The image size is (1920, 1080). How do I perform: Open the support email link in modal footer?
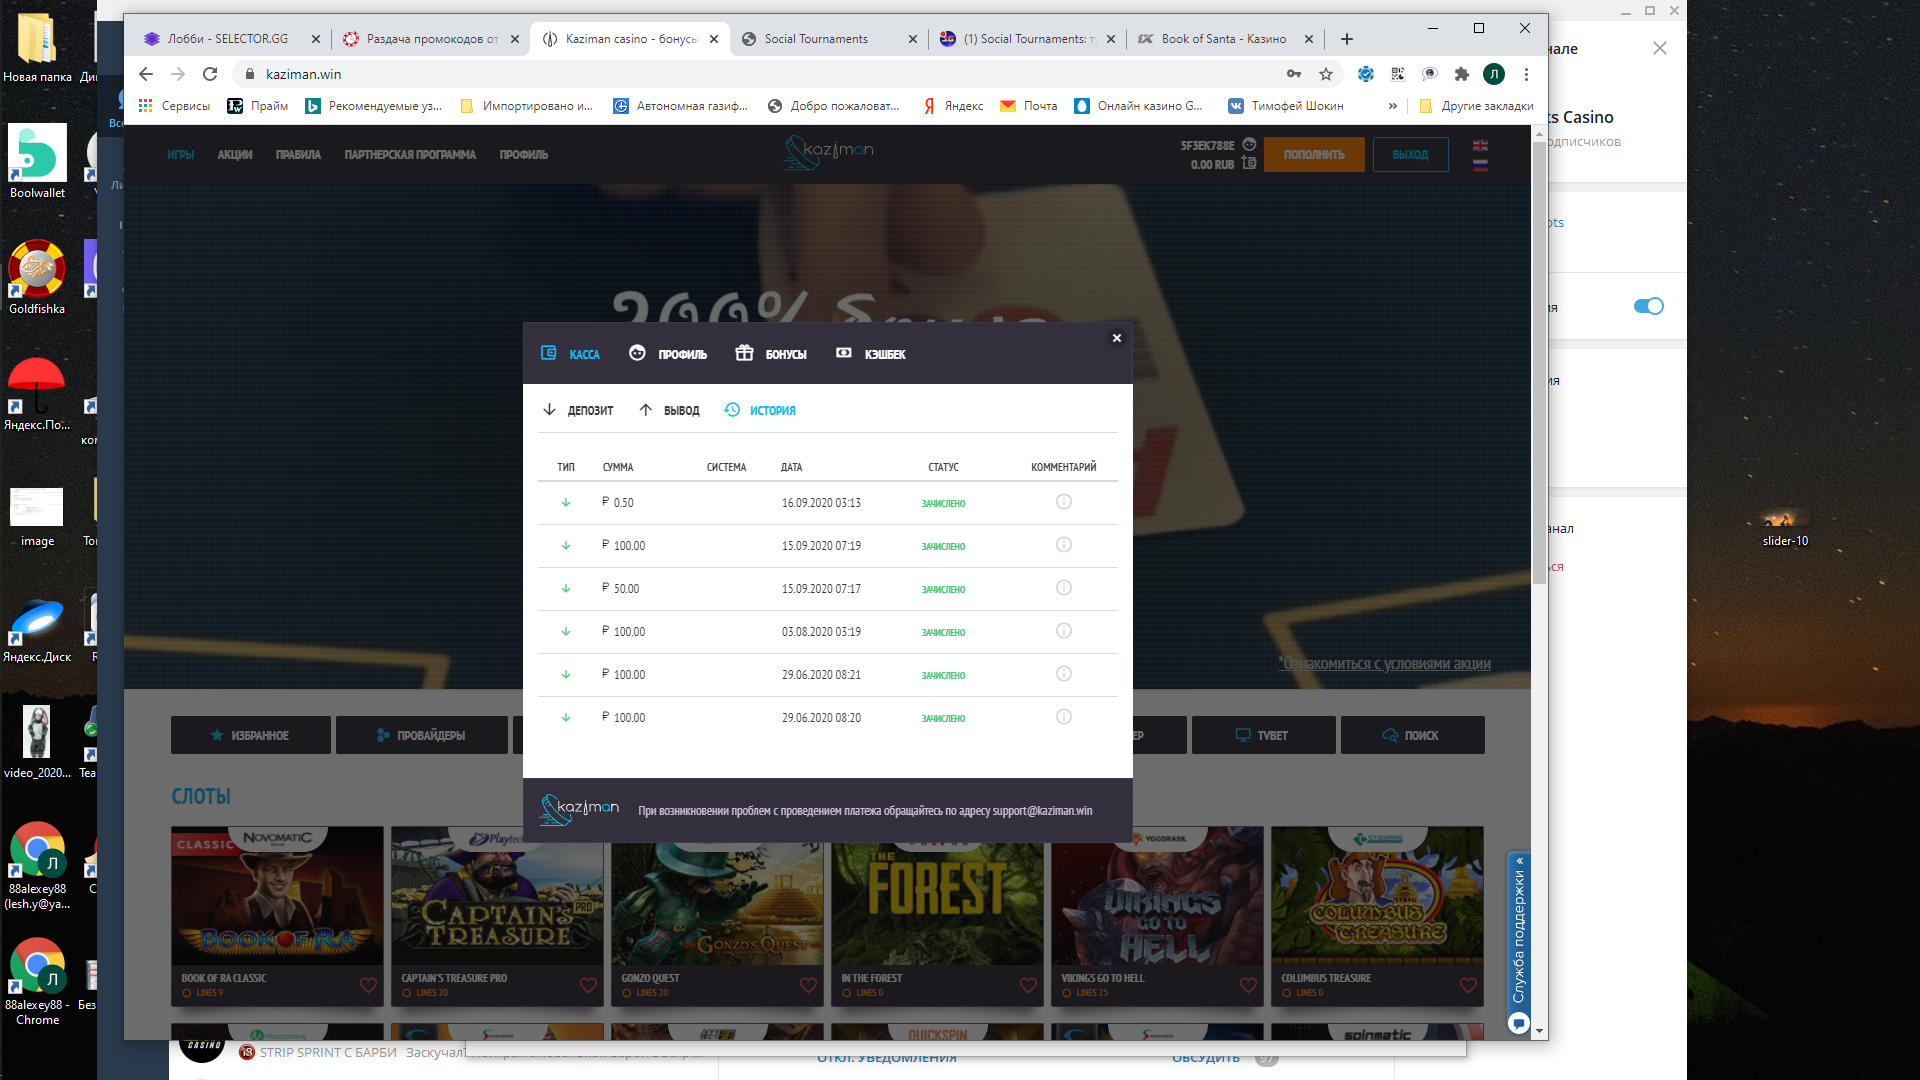coord(1042,811)
